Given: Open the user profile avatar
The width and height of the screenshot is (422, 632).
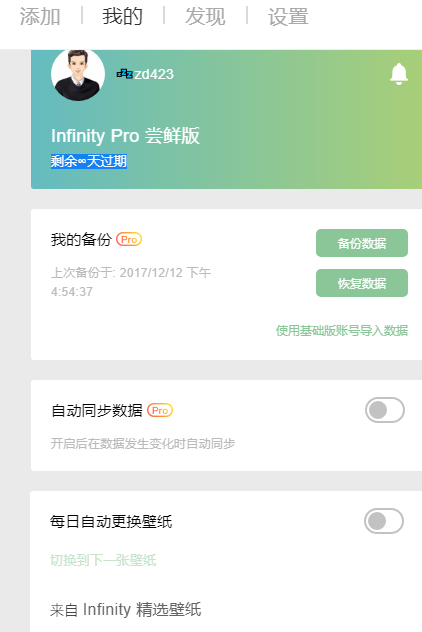Looking at the screenshot, I should (x=78, y=75).
